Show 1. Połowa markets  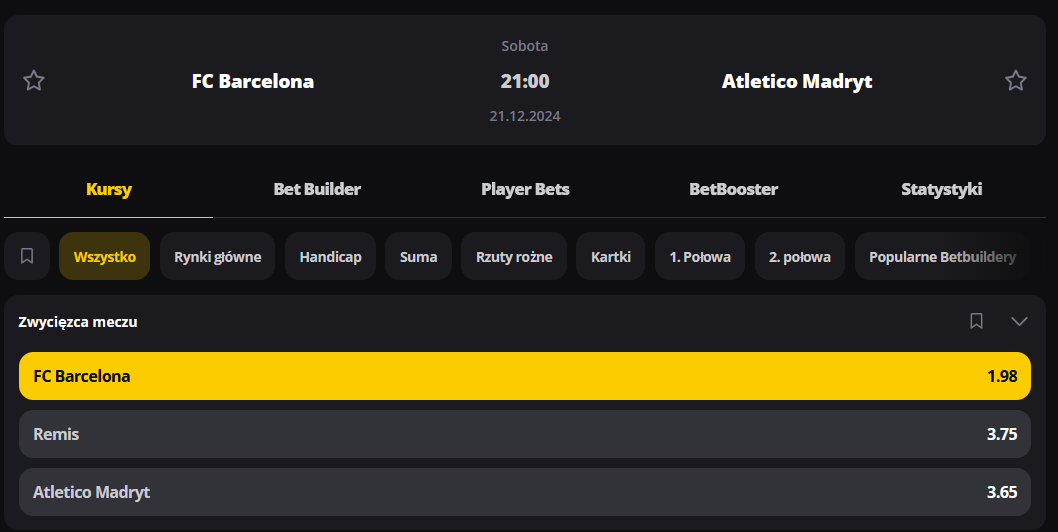pos(700,257)
